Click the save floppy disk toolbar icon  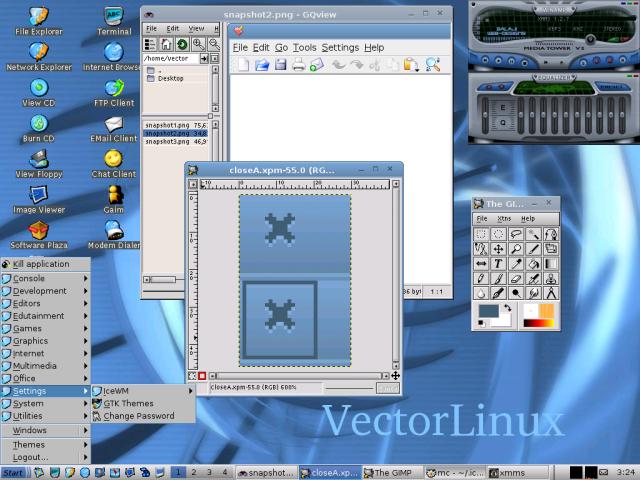tap(280, 64)
